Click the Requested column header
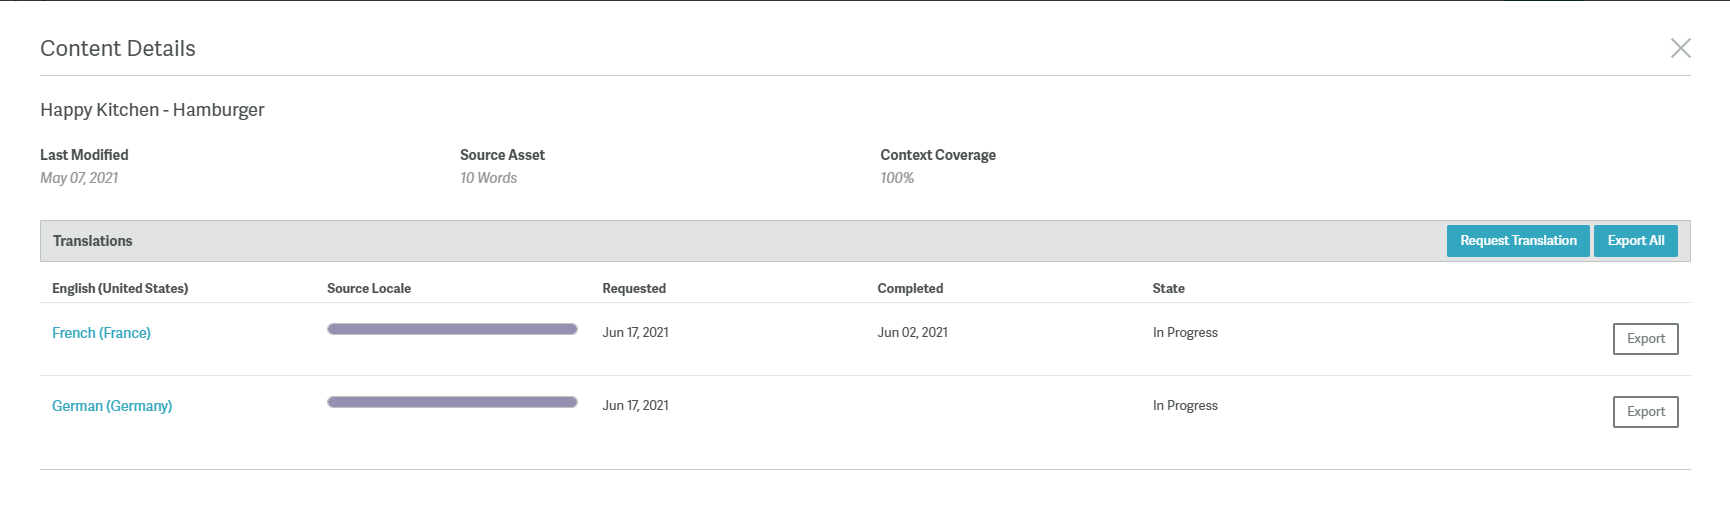Screen dimensions: 1730x514 [634, 289]
